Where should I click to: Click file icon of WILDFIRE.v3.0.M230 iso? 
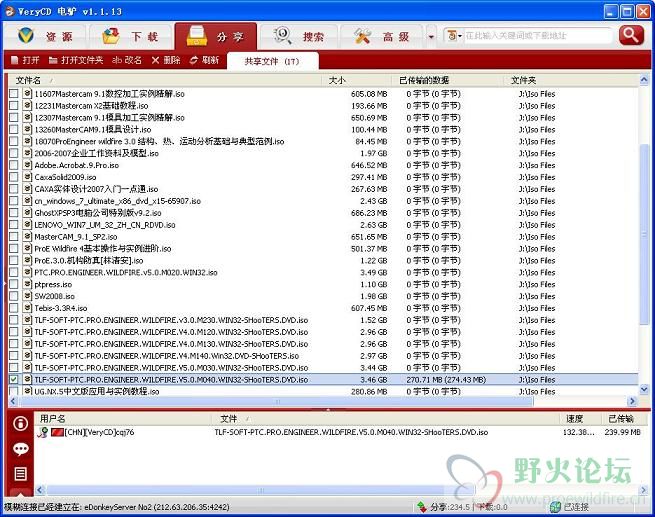(27, 320)
